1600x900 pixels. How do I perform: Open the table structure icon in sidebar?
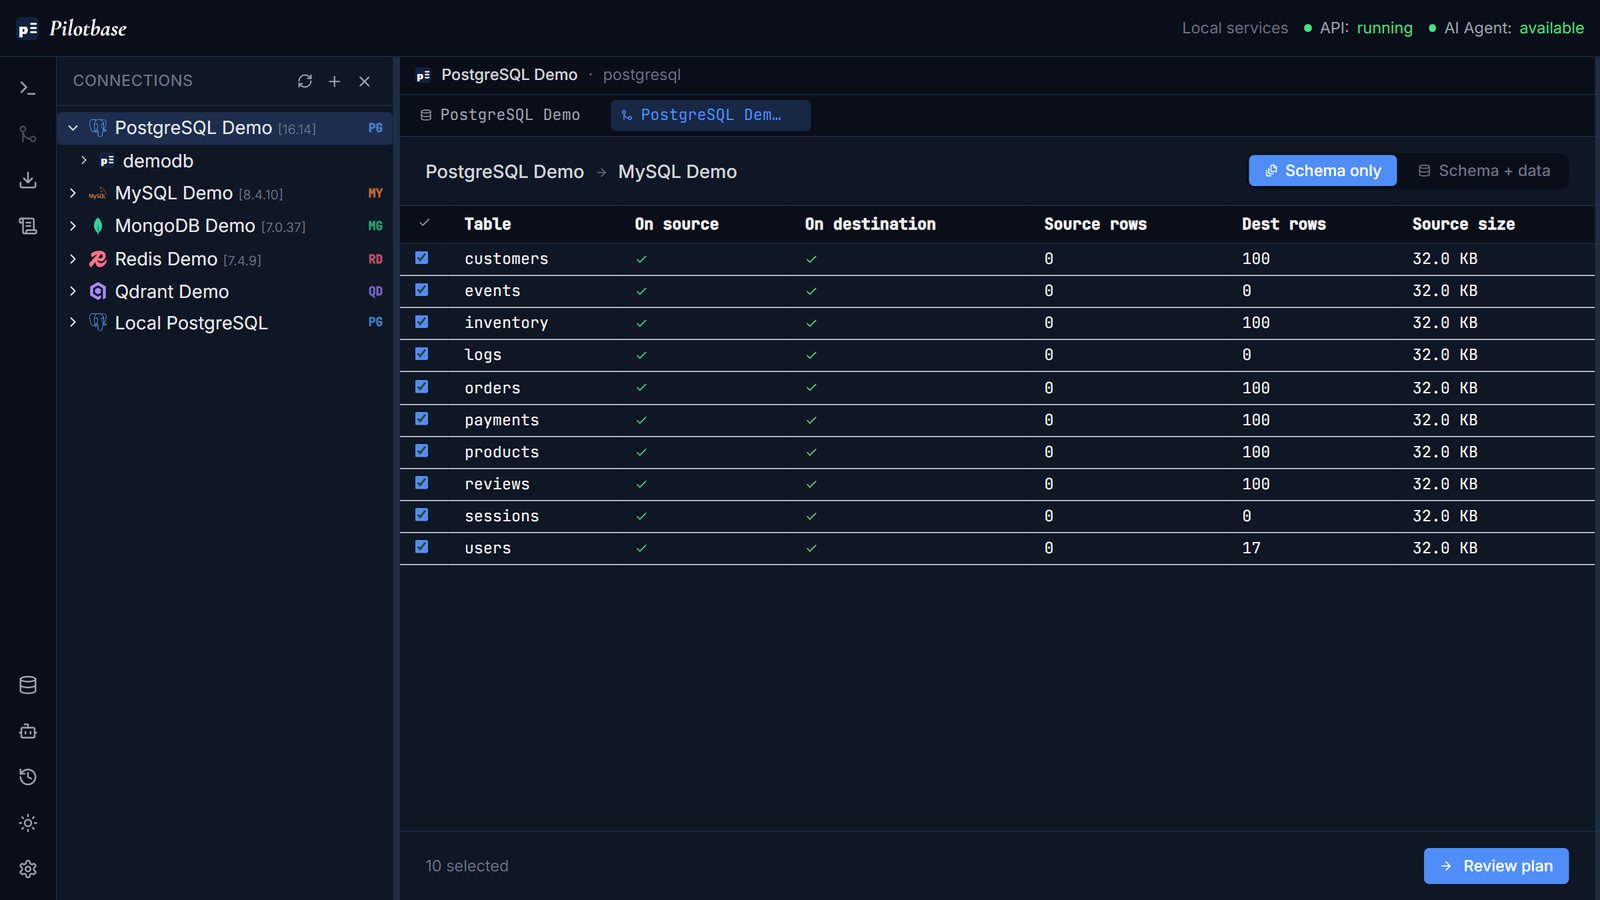coord(28,226)
